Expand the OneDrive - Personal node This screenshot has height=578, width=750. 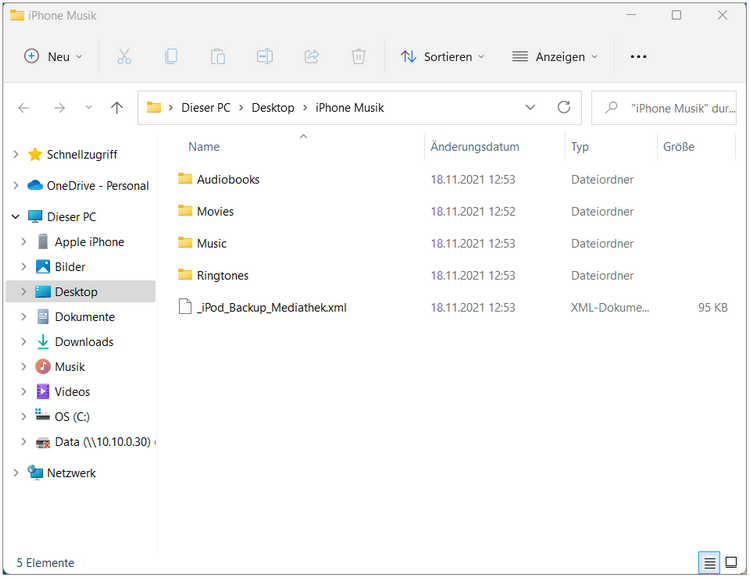16,185
